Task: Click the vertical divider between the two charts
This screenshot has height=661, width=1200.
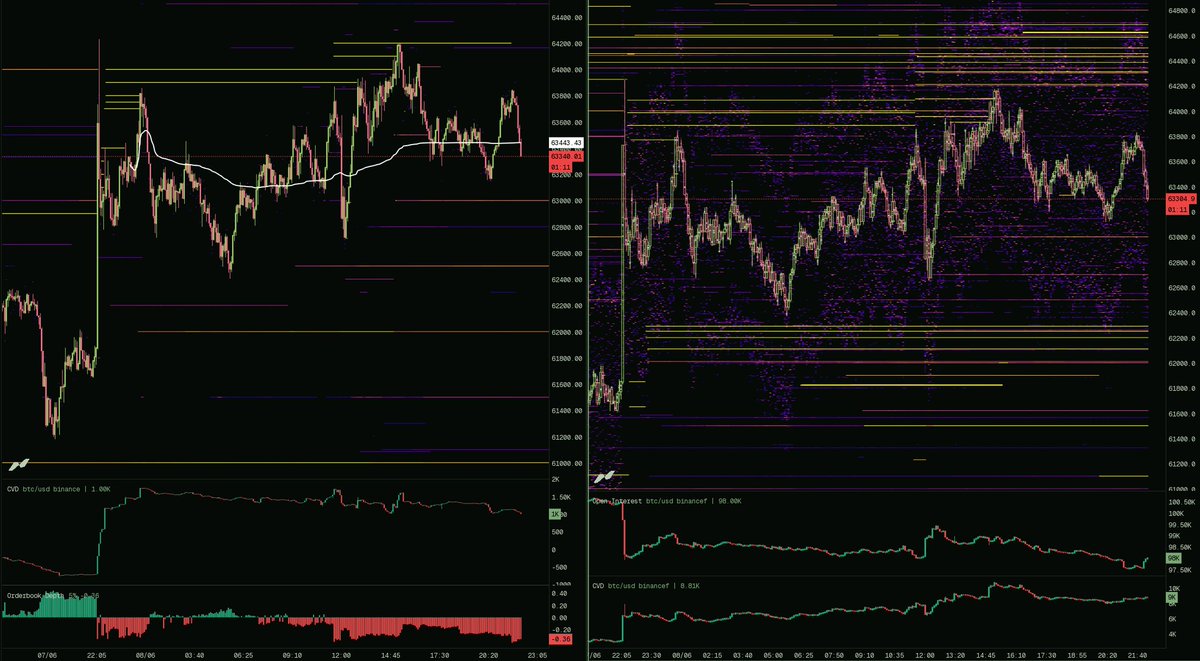Action: (x=588, y=330)
